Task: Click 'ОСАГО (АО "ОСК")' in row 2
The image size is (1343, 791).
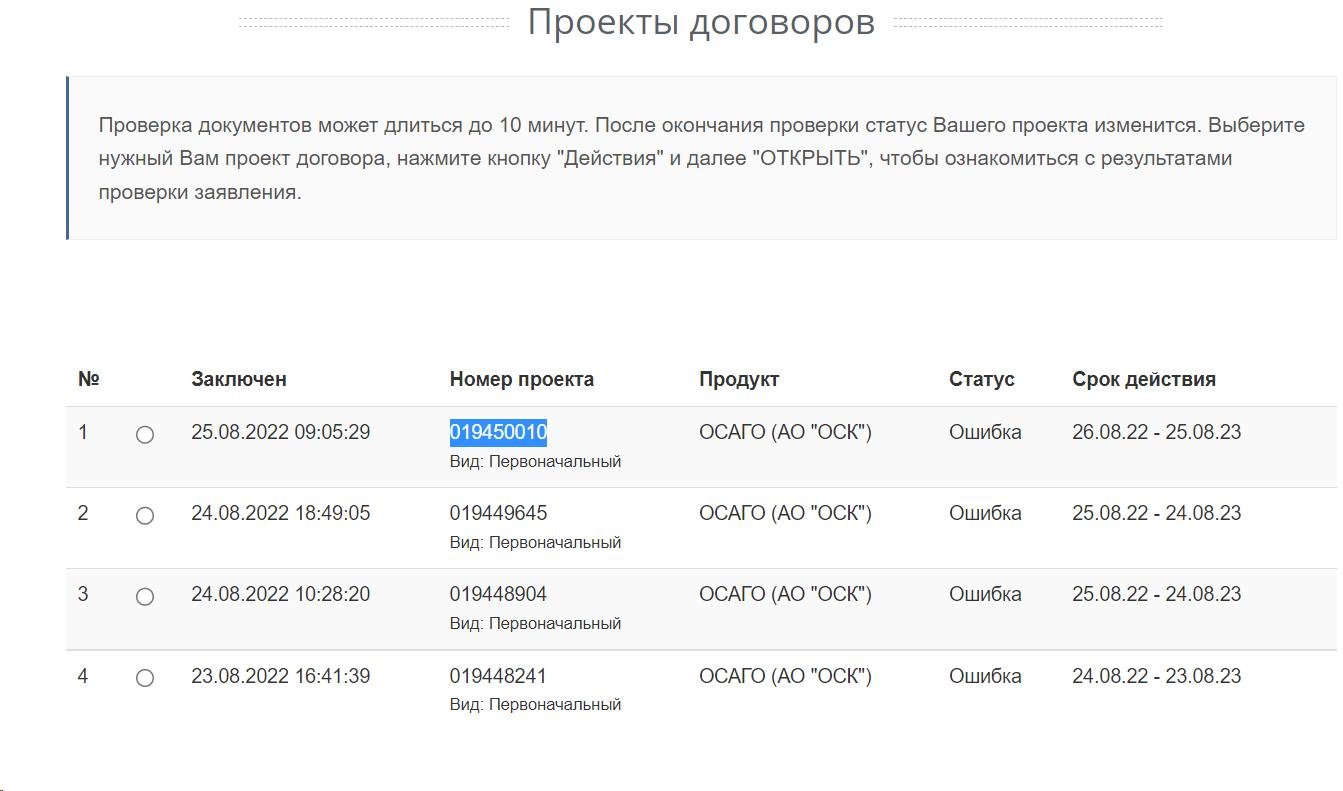Action: coord(786,513)
